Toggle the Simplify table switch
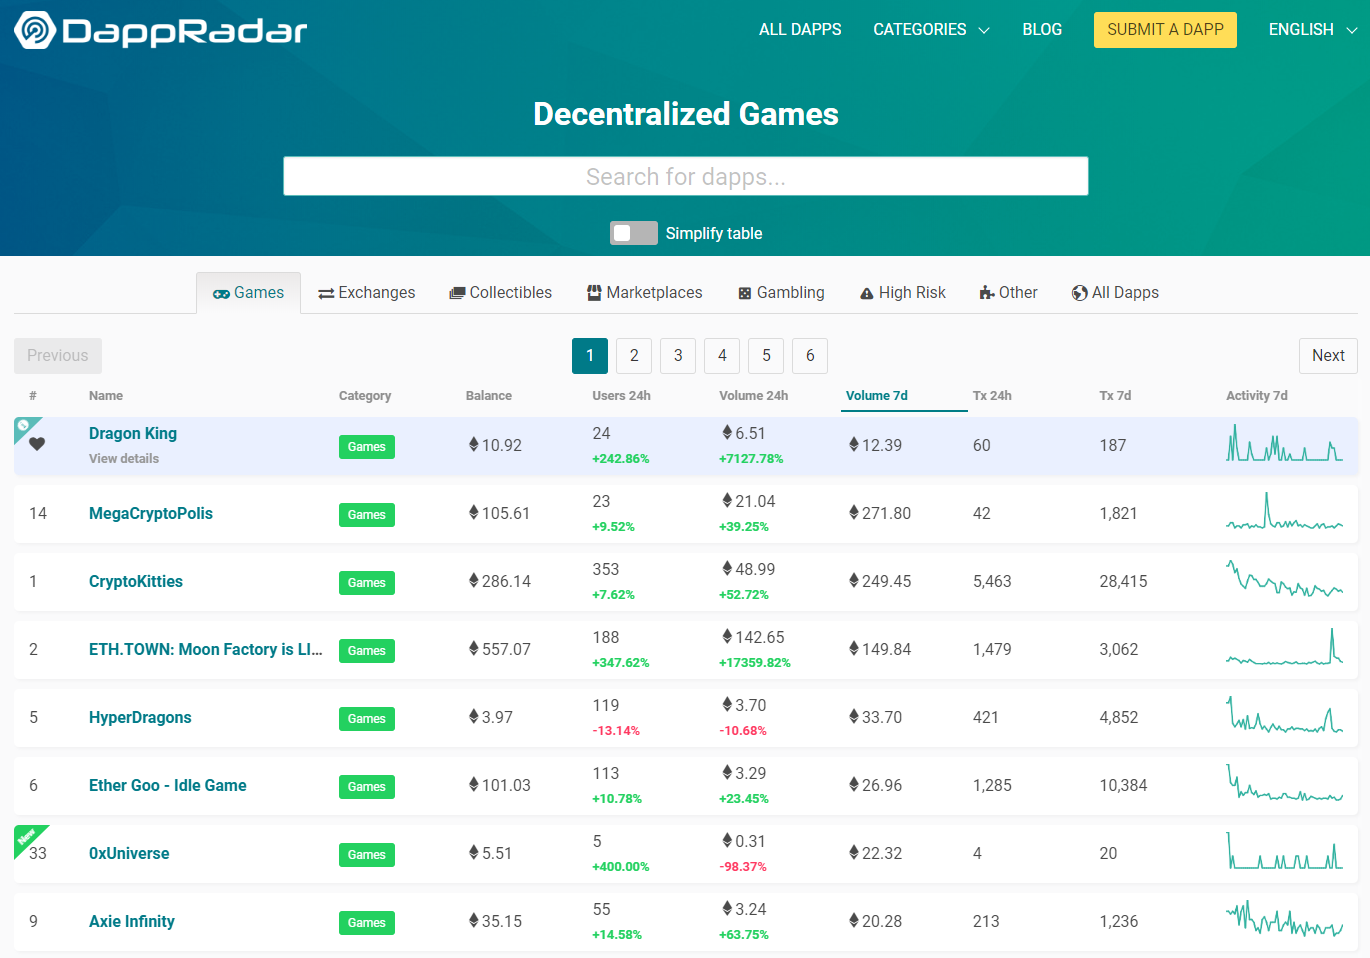 (634, 233)
